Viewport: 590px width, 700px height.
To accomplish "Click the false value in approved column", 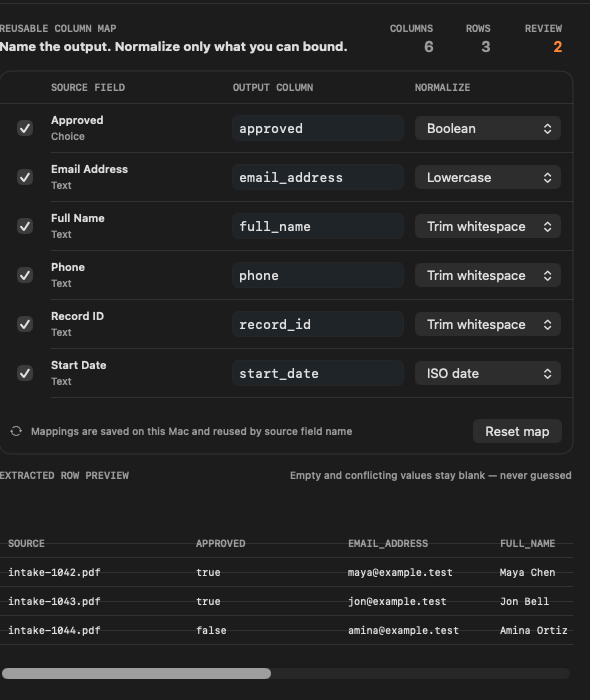I will [x=211, y=630].
